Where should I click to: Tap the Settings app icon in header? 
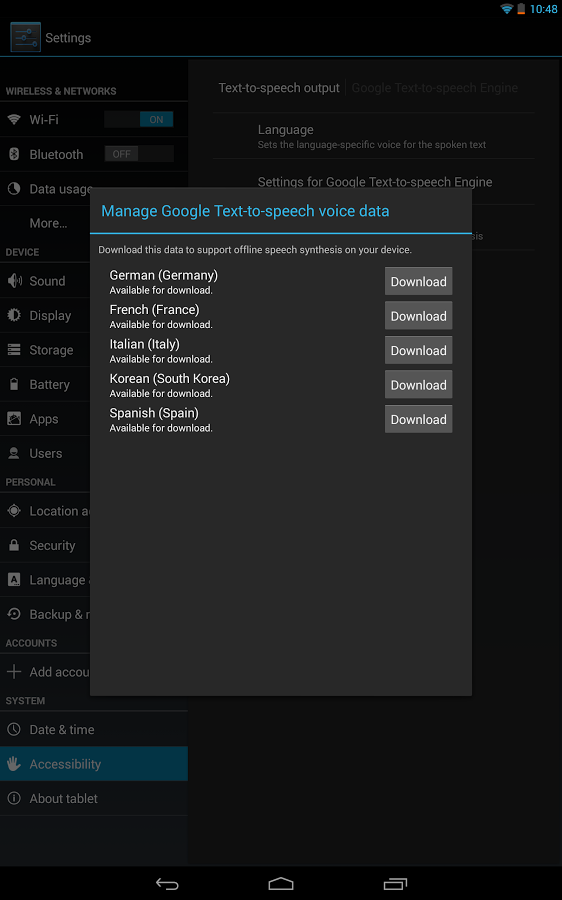[25, 37]
